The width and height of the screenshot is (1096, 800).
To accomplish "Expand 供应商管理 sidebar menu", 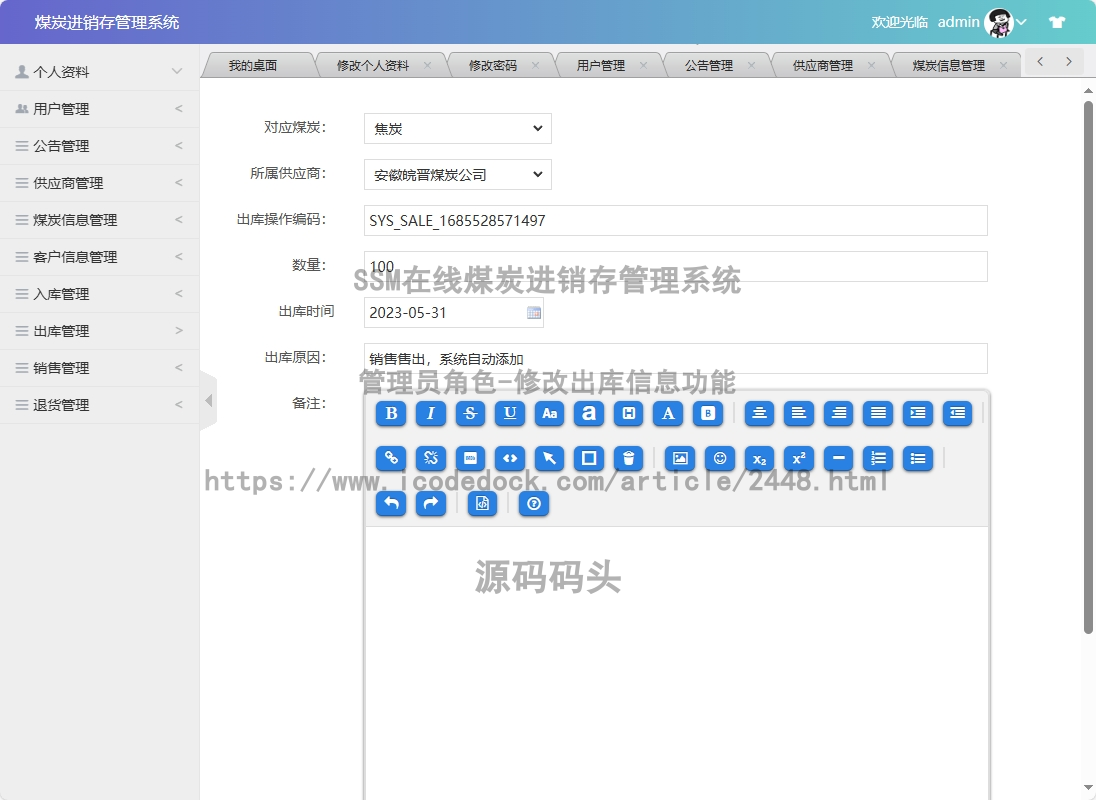I will click(x=99, y=183).
